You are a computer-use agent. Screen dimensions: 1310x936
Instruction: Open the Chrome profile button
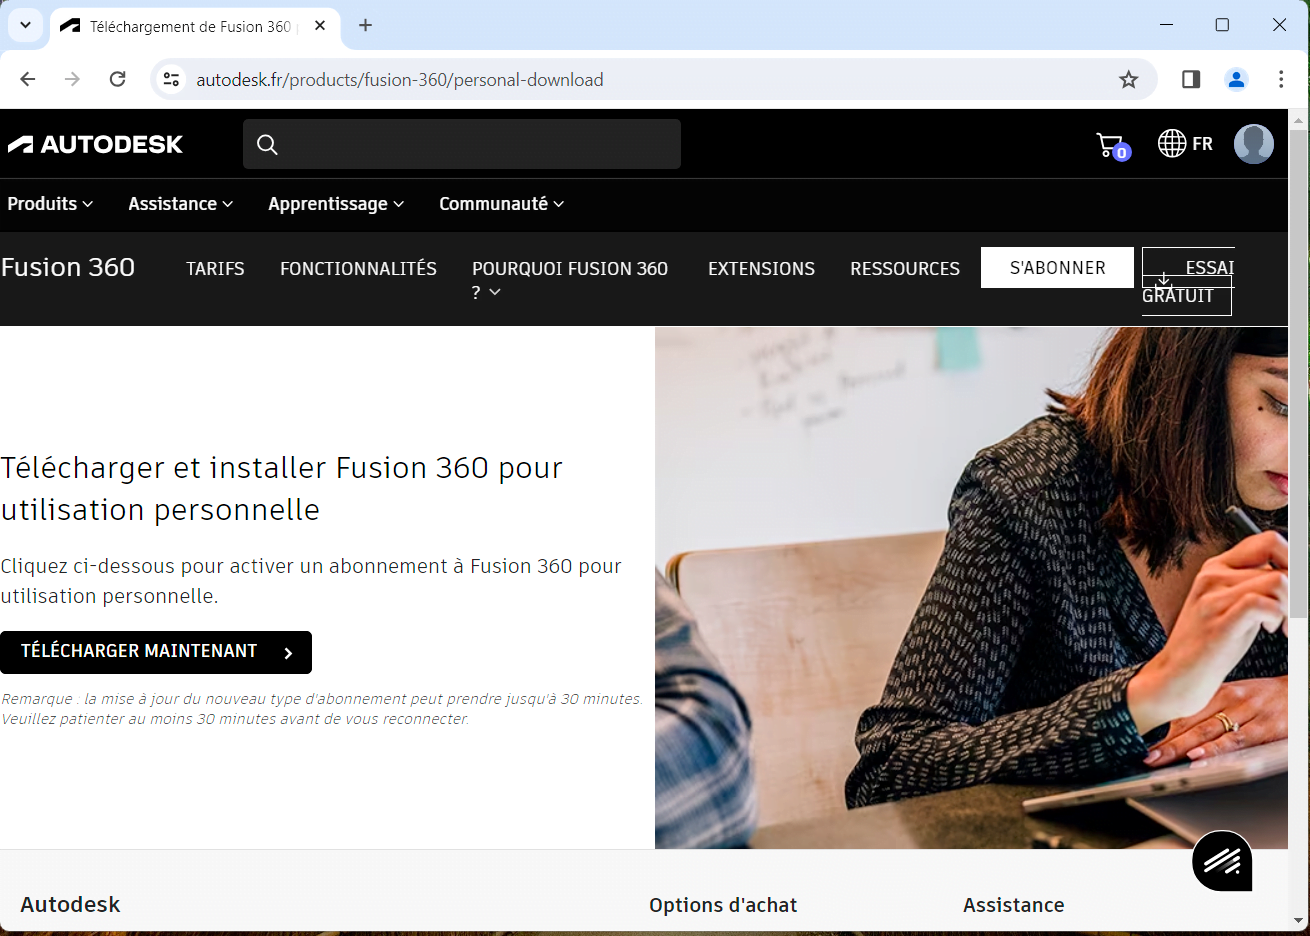[1236, 79]
